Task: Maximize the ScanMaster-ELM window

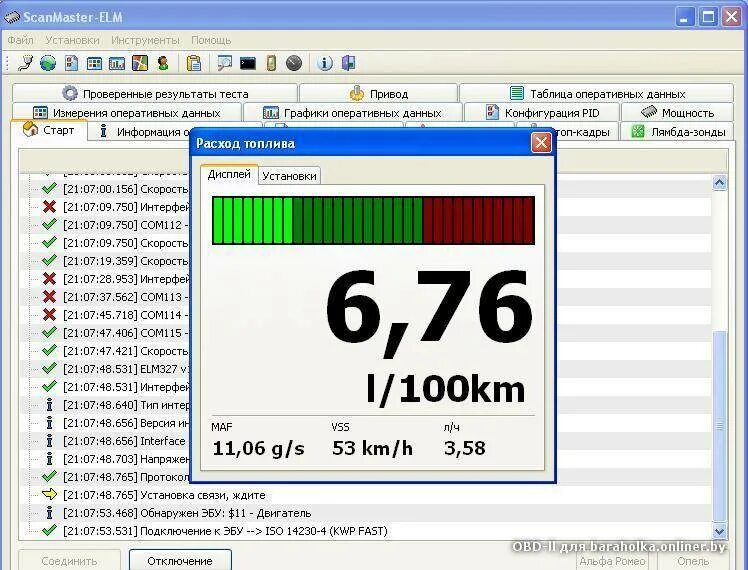Action: coord(708,18)
